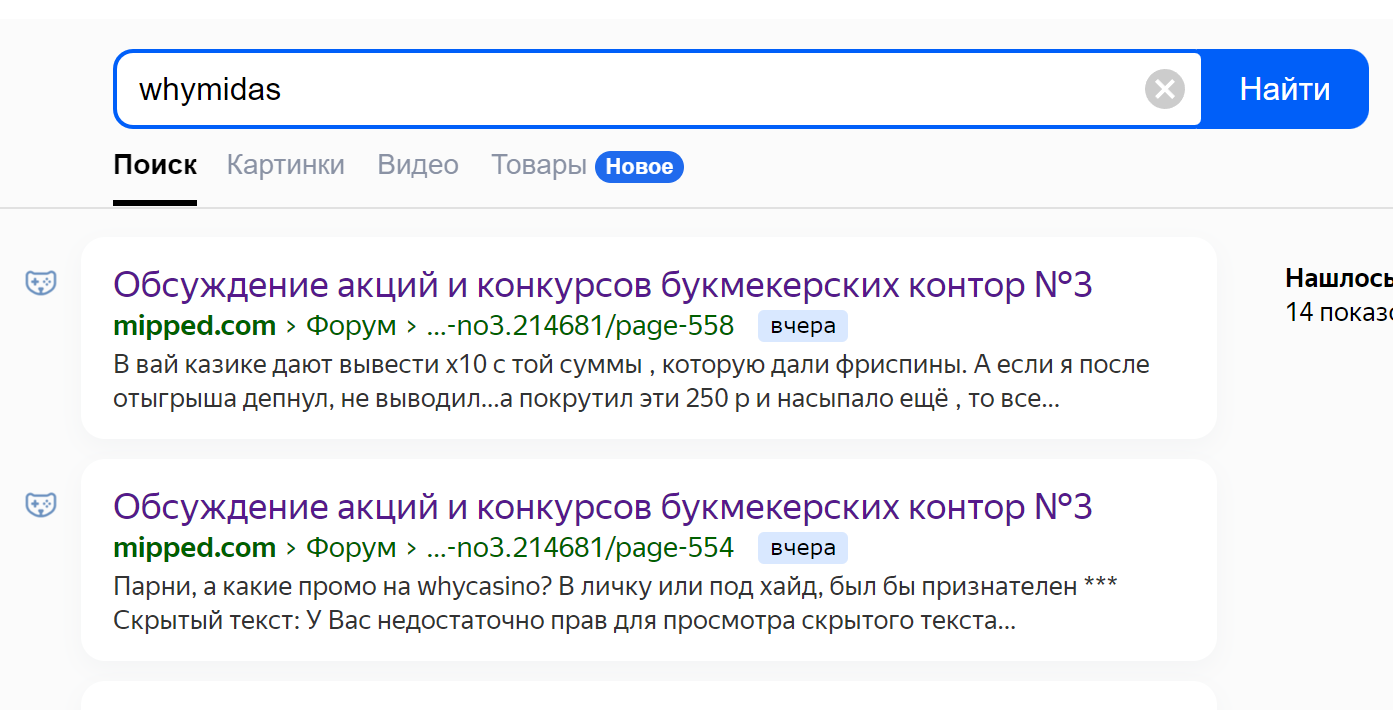Open the result title above the page-554 link
The image size is (1393, 710).
pos(603,507)
